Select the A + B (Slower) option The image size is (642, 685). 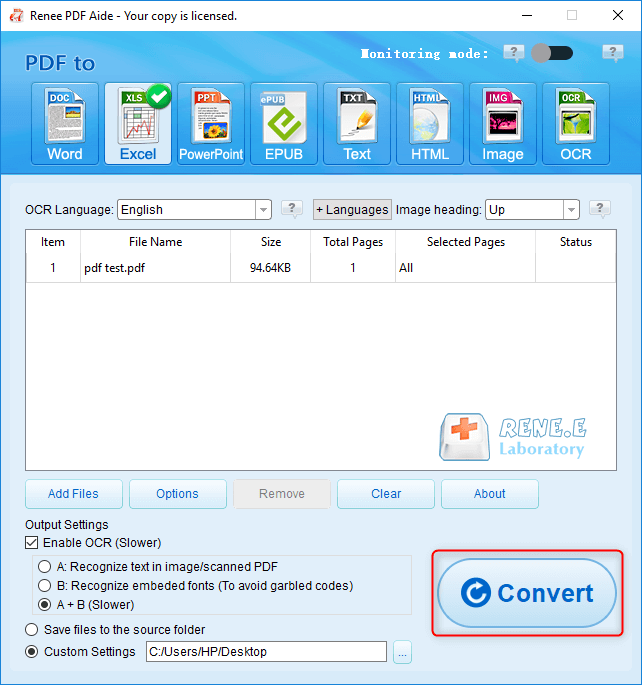pyautogui.click(x=44, y=605)
